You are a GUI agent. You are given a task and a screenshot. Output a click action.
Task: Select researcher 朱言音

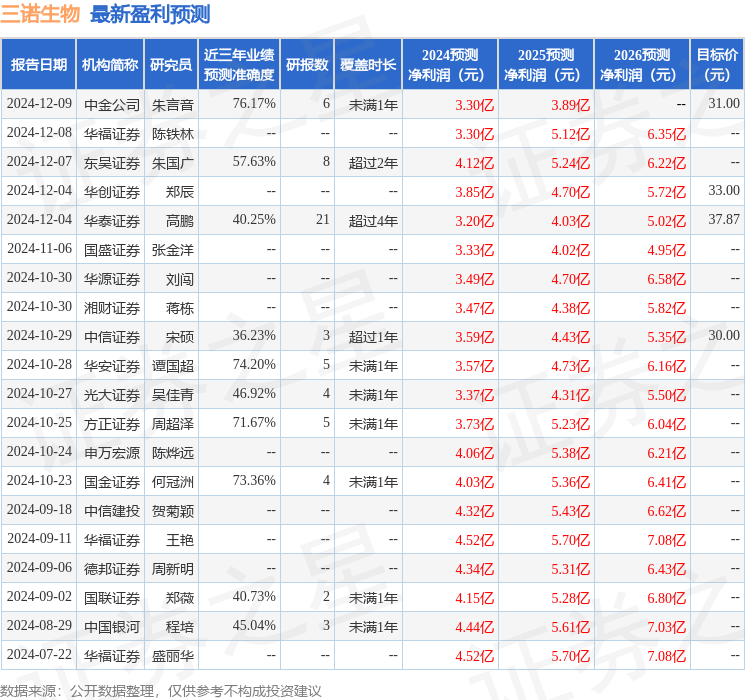pyautogui.click(x=172, y=105)
